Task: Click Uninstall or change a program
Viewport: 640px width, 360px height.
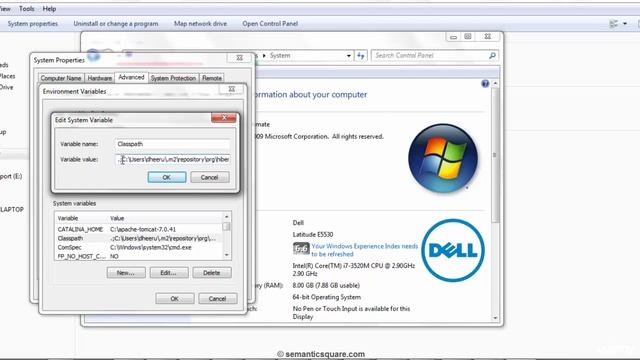Action: 116,24
